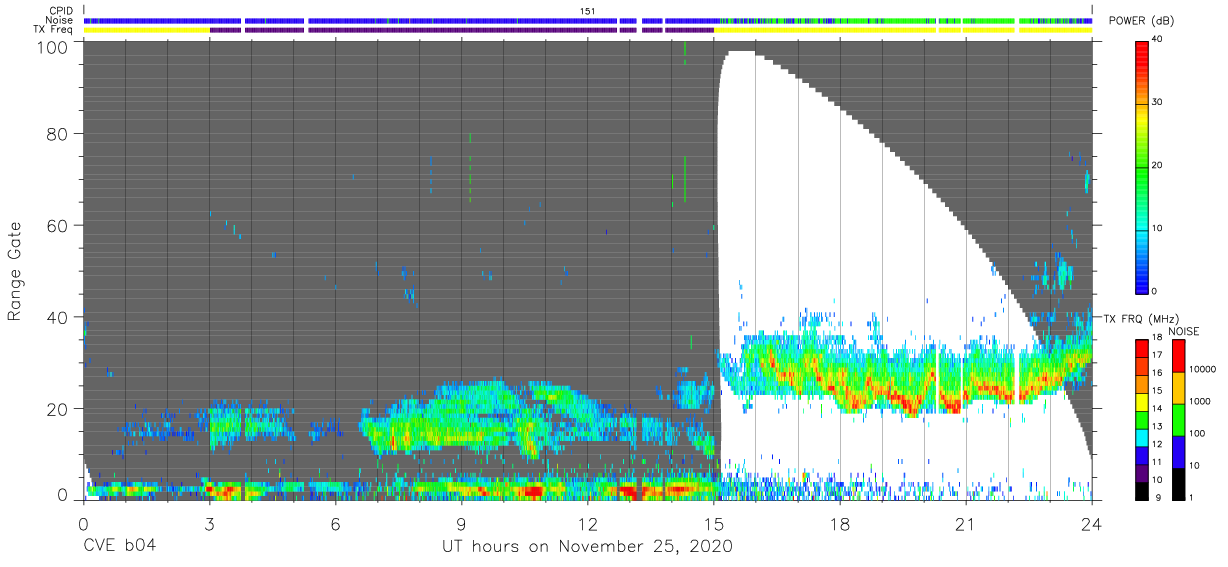Screen dimensions: 1228x567
Task: Click the CPID value 151
Action: [587, 11]
